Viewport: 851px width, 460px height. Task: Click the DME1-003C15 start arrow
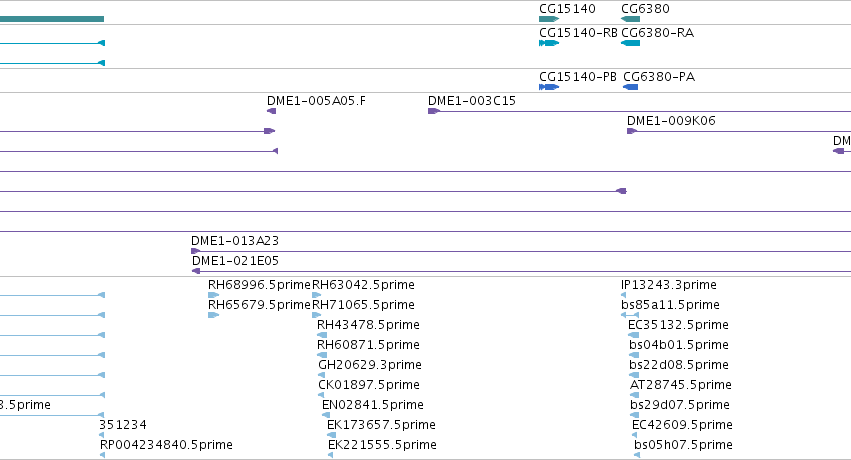click(x=434, y=111)
